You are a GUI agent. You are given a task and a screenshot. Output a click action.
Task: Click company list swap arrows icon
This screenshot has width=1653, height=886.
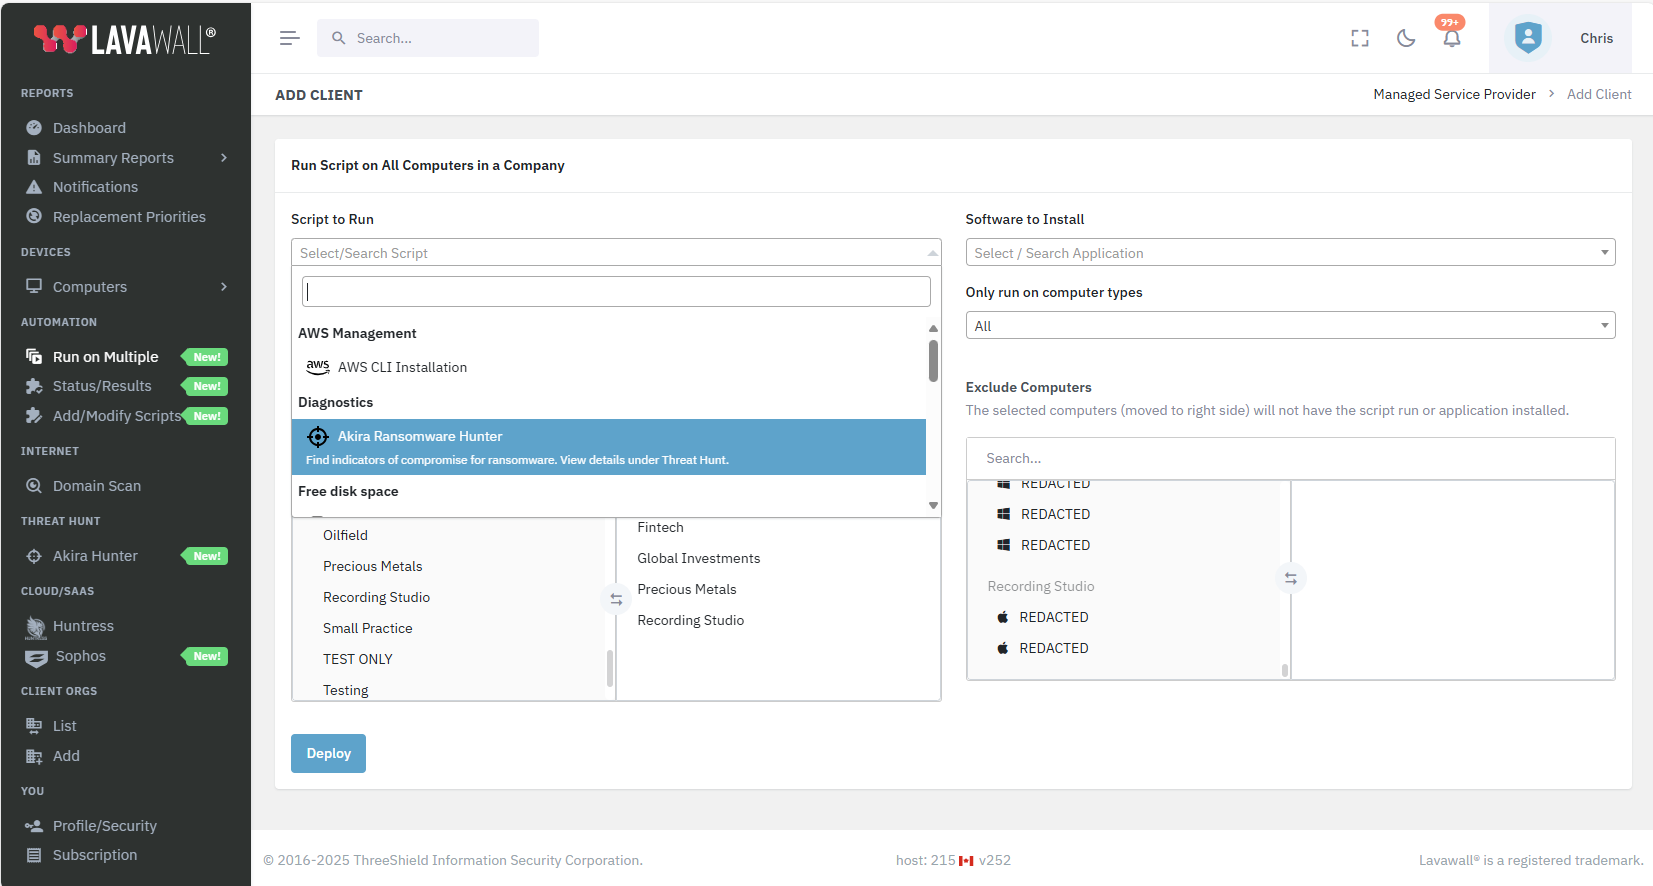(x=616, y=599)
